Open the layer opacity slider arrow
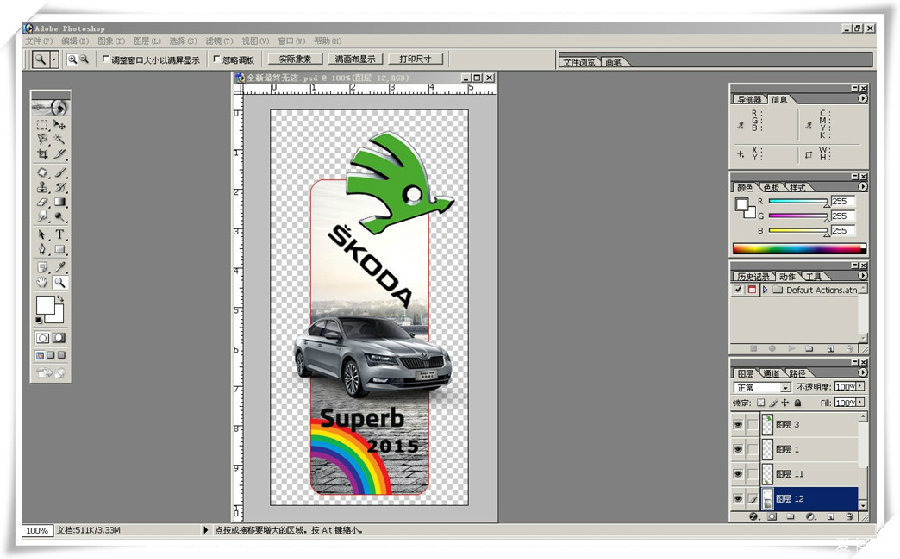900x559 pixels. 859,387
